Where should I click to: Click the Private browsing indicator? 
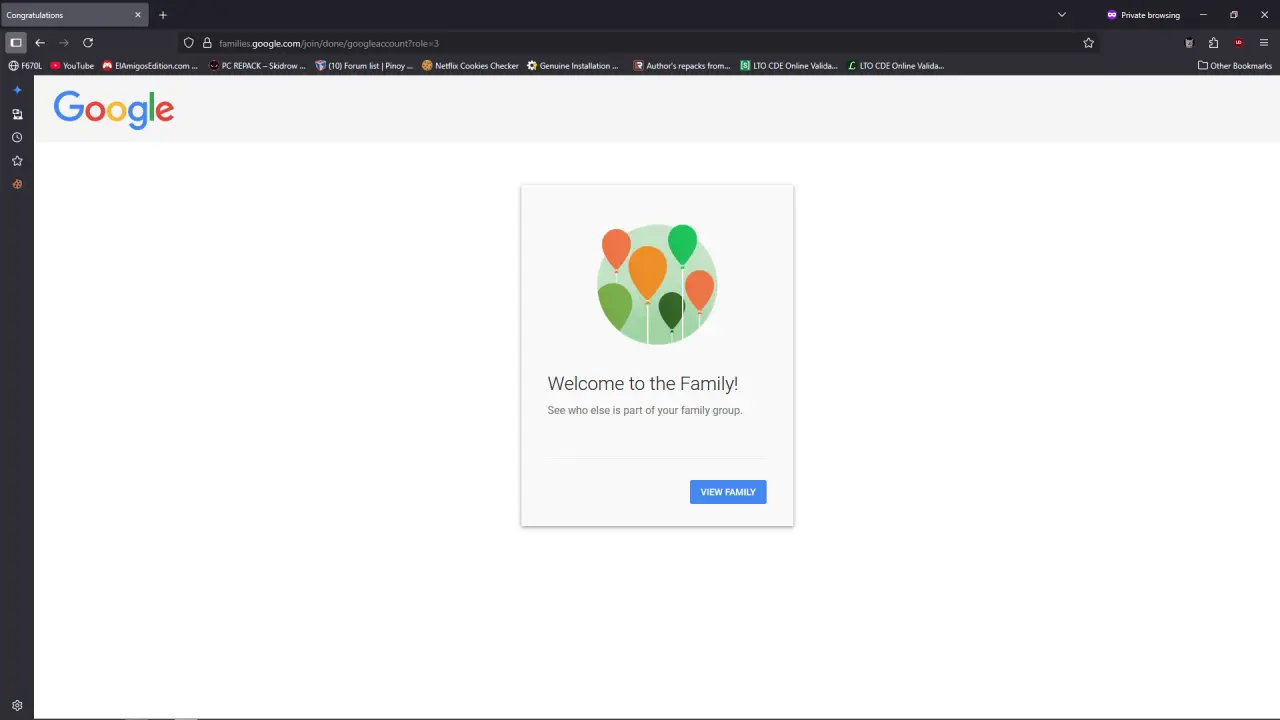[x=1143, y=15]
